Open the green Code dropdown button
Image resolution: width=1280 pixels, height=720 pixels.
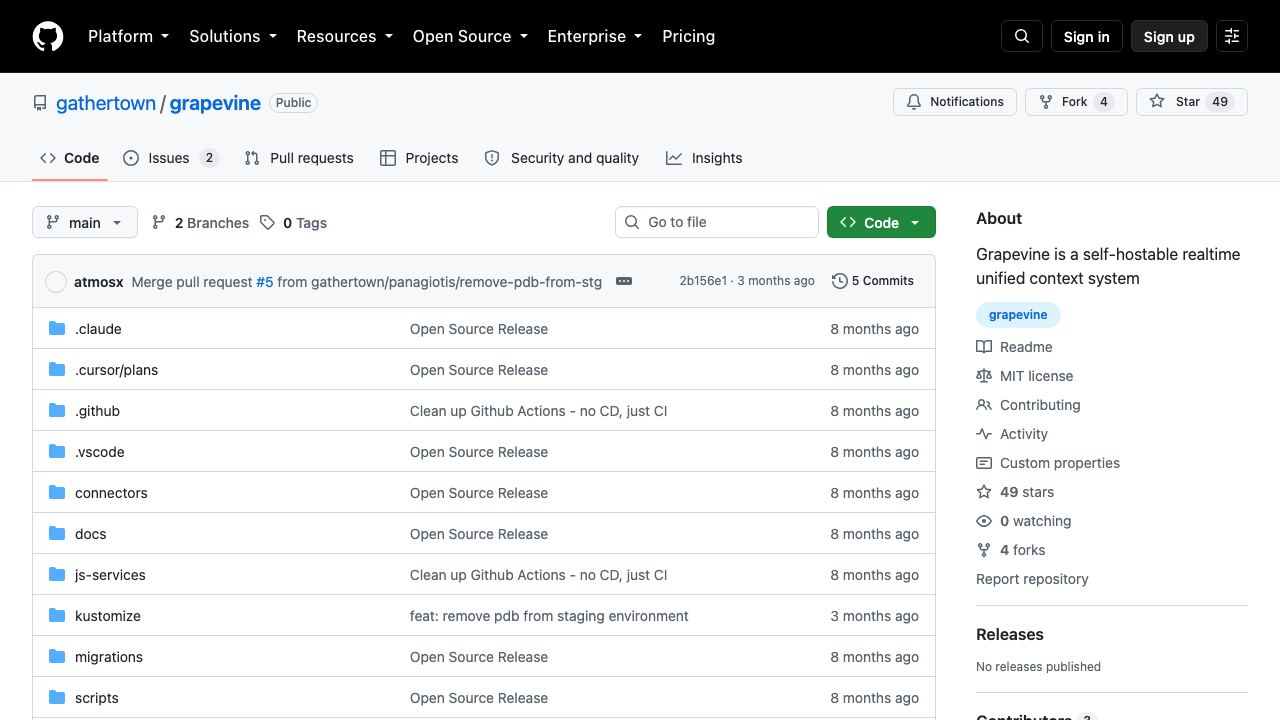[x=881, y=222]
